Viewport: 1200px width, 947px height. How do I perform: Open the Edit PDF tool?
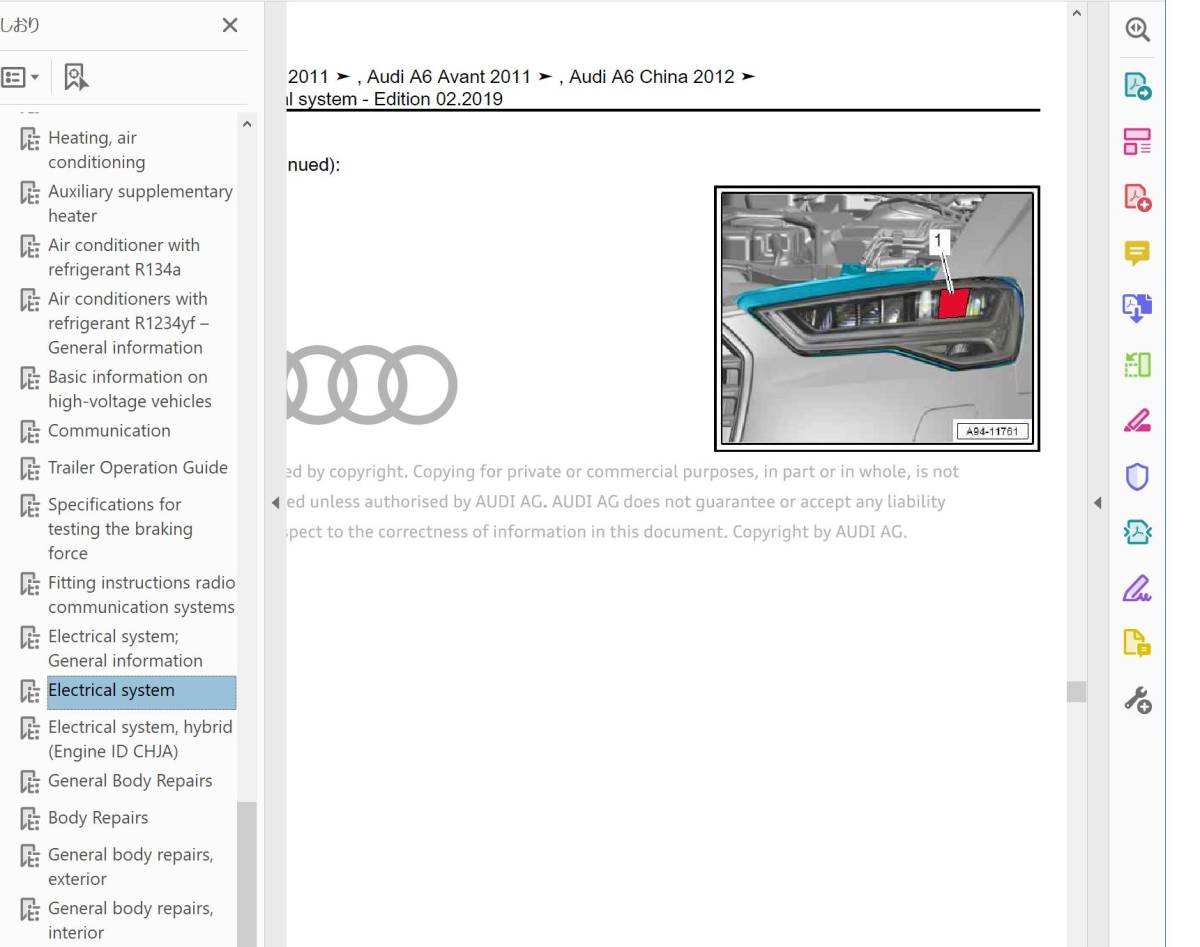[x=1138, y=141]
